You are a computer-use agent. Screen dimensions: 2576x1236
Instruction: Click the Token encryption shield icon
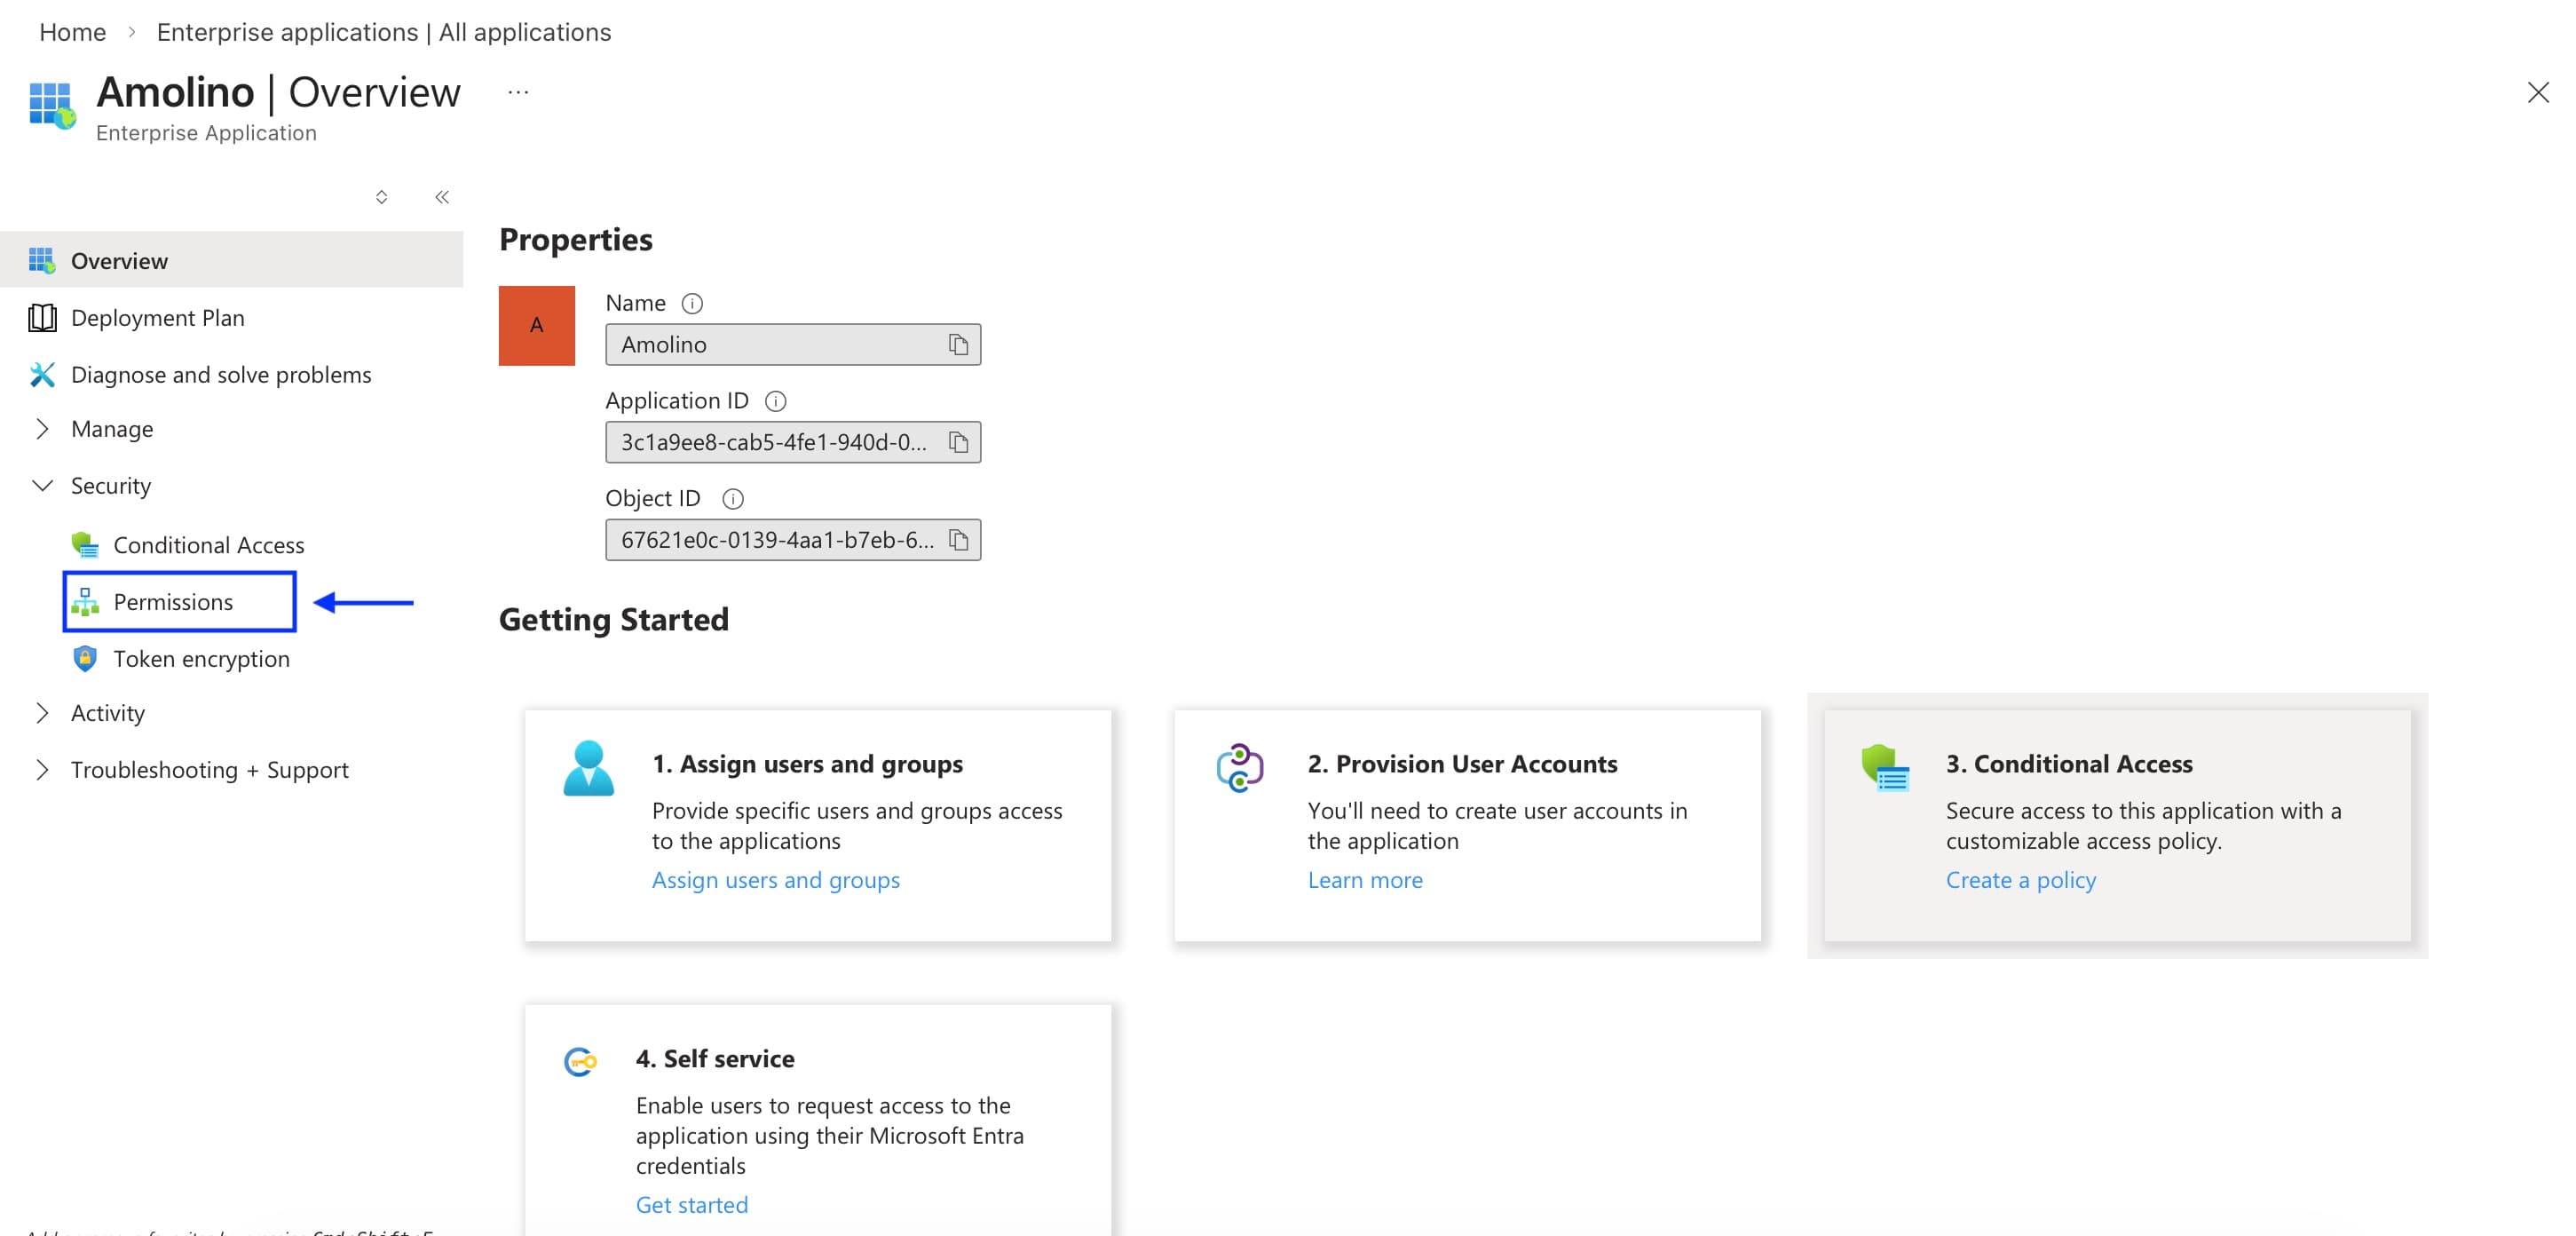pos(85,658)
